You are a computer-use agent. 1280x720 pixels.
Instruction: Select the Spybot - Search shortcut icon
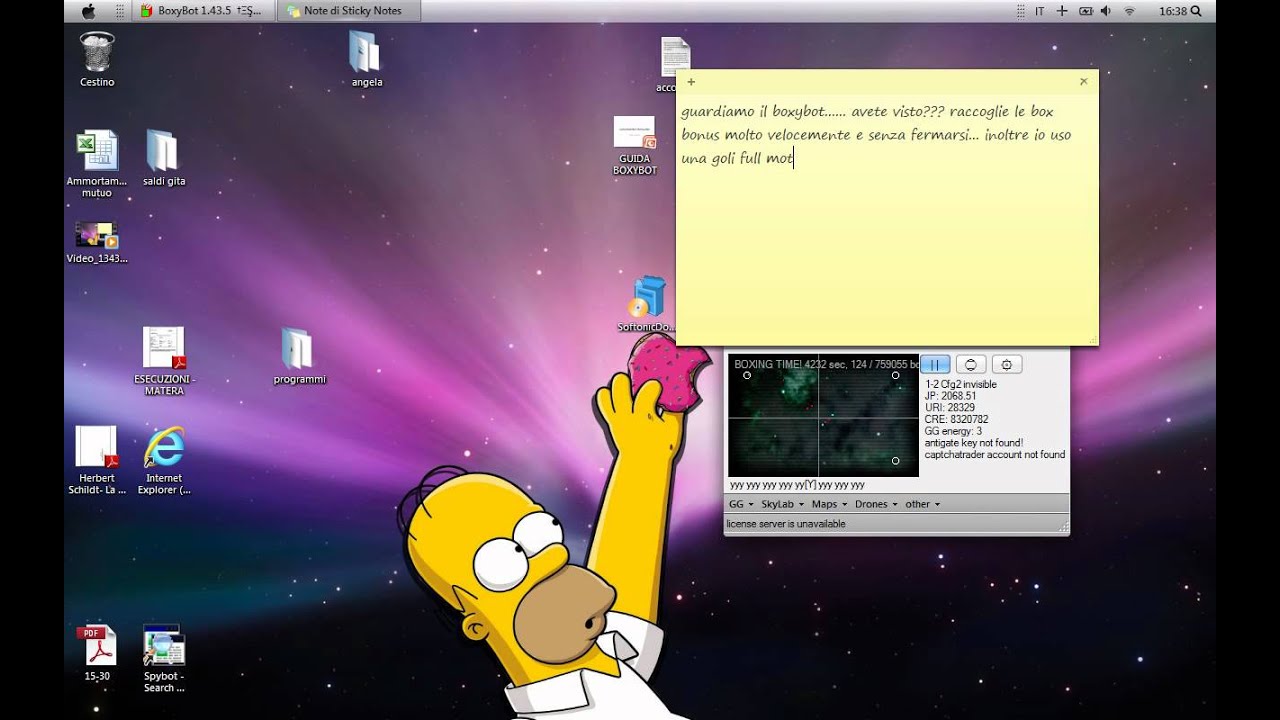click(x=164, y=658)
